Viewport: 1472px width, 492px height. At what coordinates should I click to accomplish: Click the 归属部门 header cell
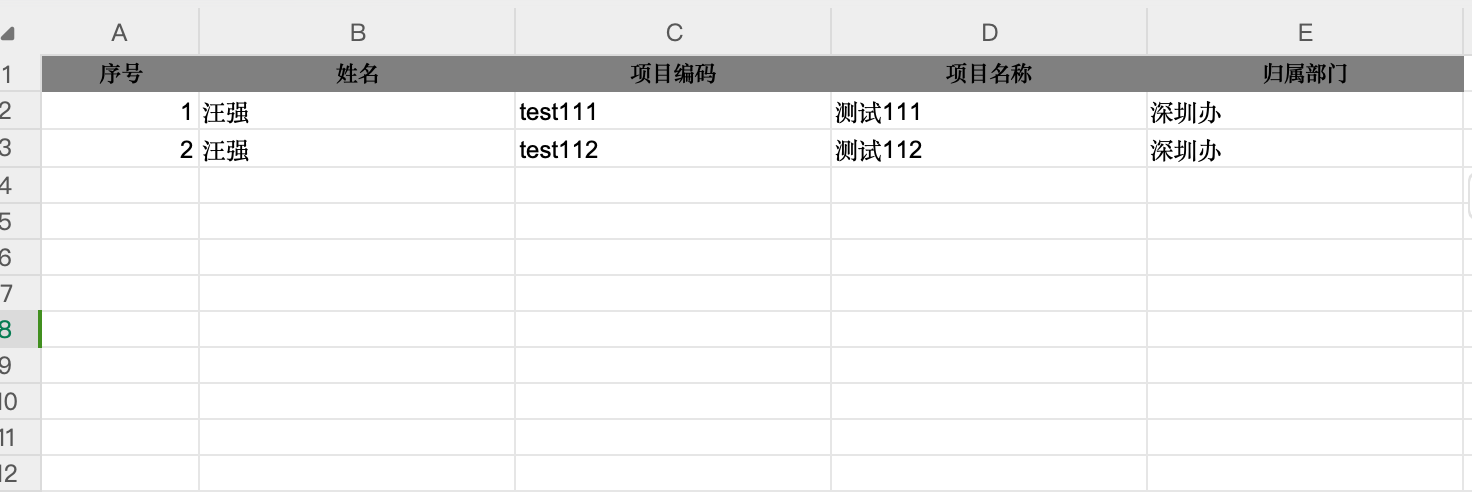coord(1304,74)
